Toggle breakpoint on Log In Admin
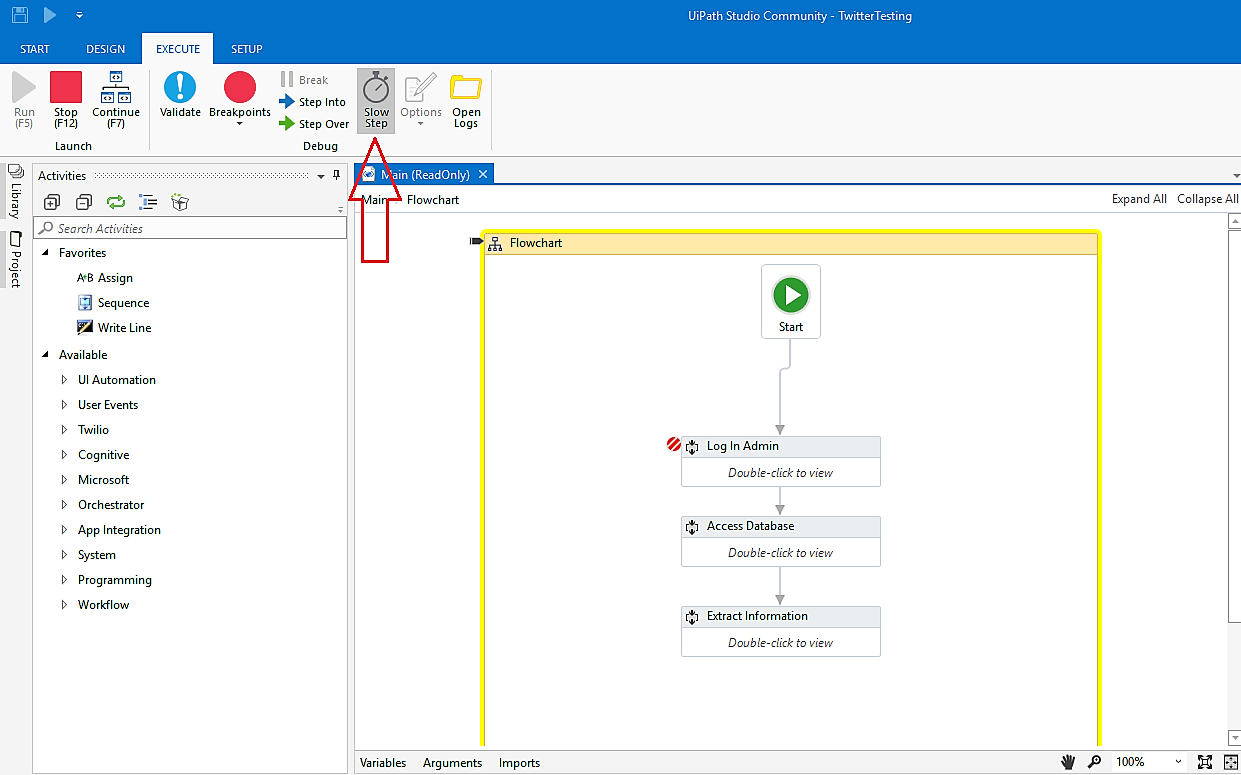The height and width of the screenshot is (775, 1241). coord(674,445)
